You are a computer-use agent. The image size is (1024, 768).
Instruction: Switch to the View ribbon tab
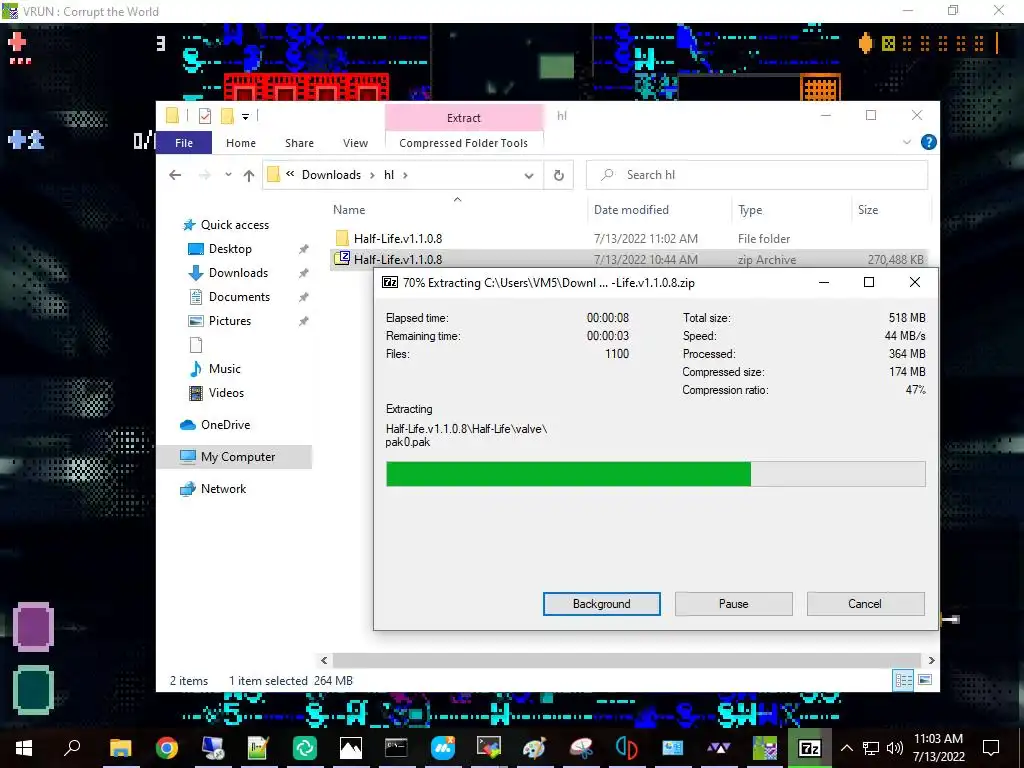tap(355, 143)
